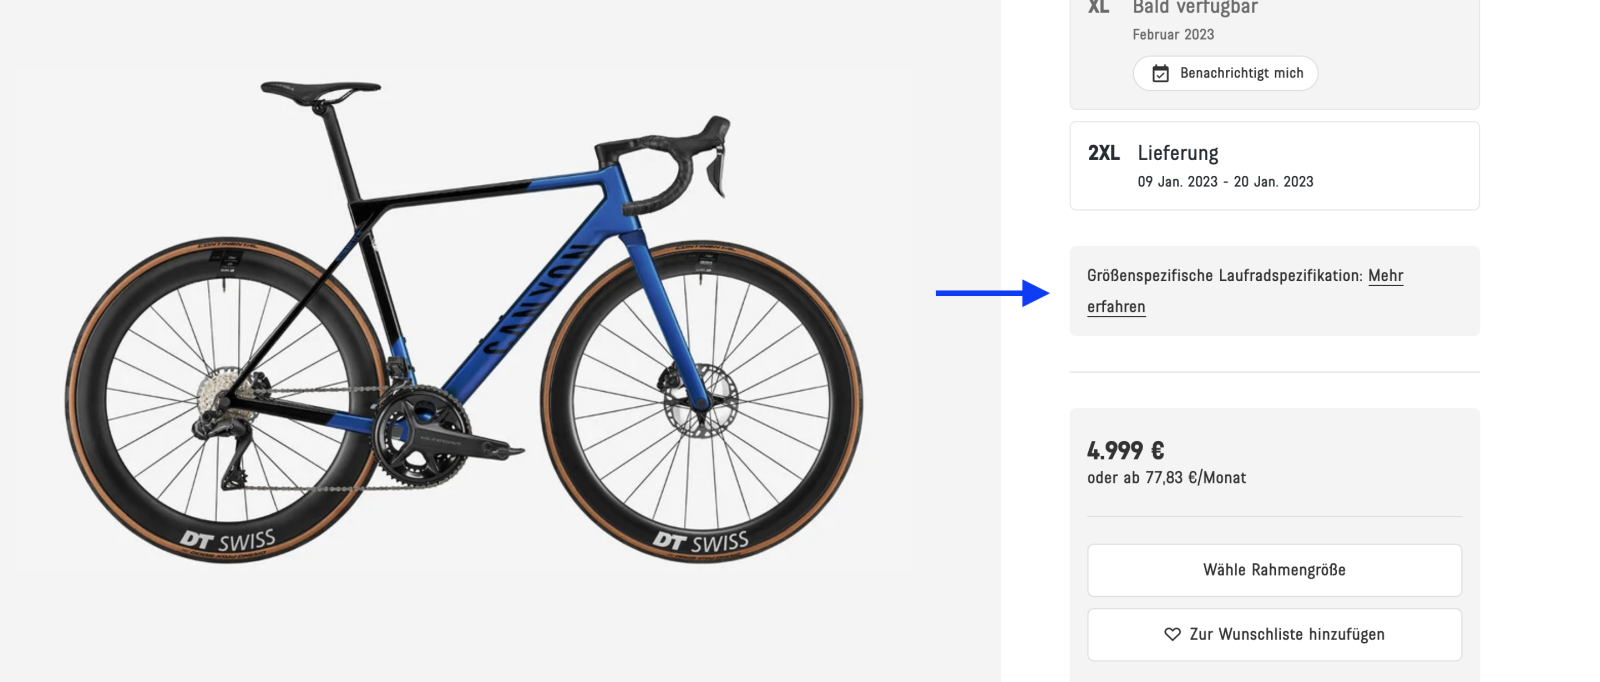Click the 4.999 € price

[1125, 450]
